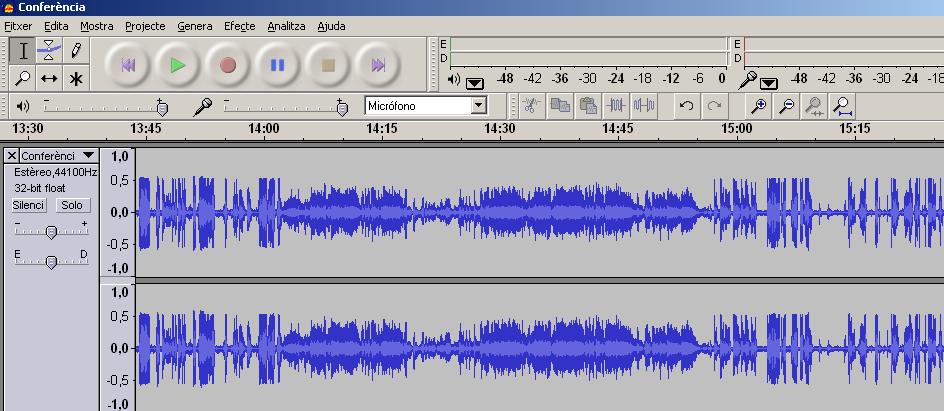Select the Time Shift tool
This screenshot has width=944, height=411.
[49, 78]
